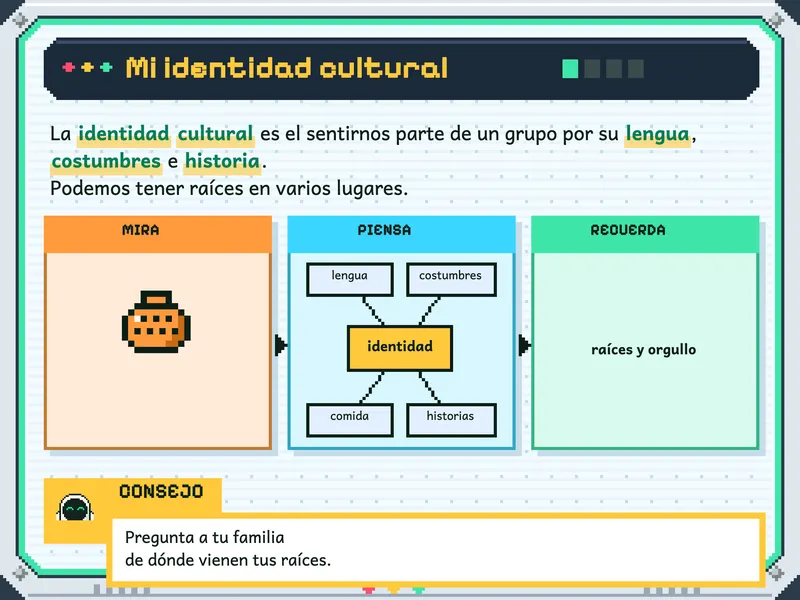Image resolution: width=800 pixels, height=600 pixels.
Task: Click the highlighted word 'costumbres' in the sentence
Action: pos(106,161)
